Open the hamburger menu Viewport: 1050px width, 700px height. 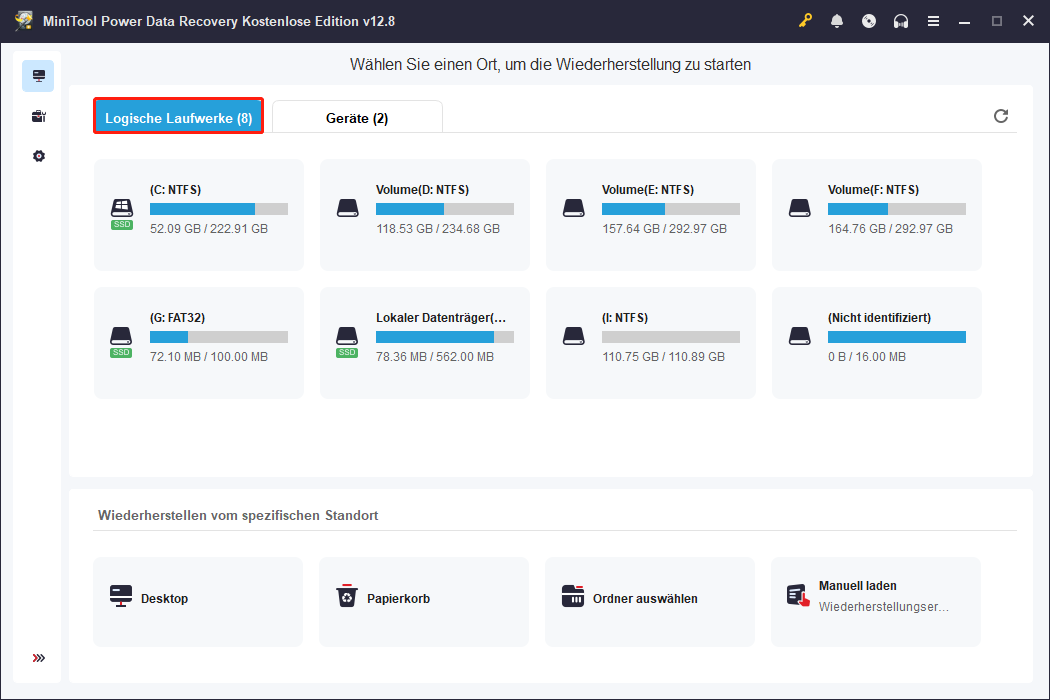coord(933,20)
